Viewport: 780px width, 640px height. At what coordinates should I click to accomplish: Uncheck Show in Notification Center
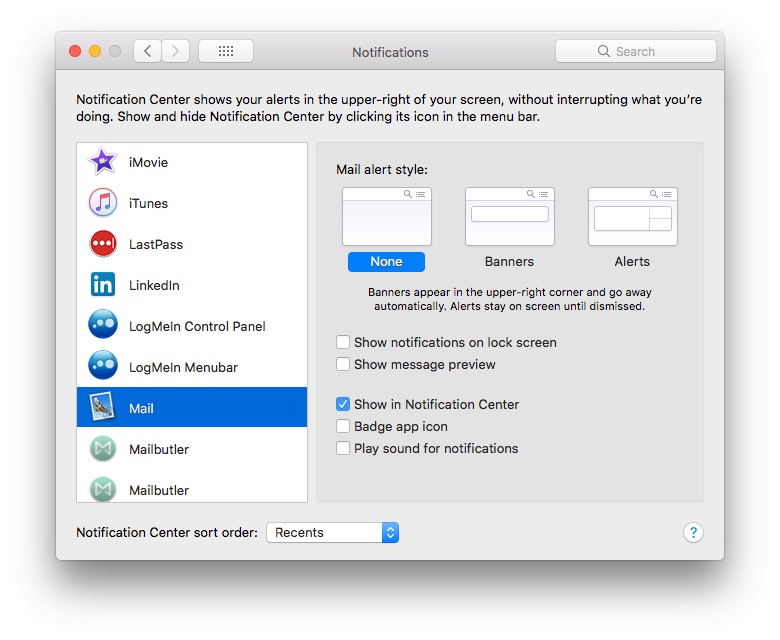click(343, 404)
